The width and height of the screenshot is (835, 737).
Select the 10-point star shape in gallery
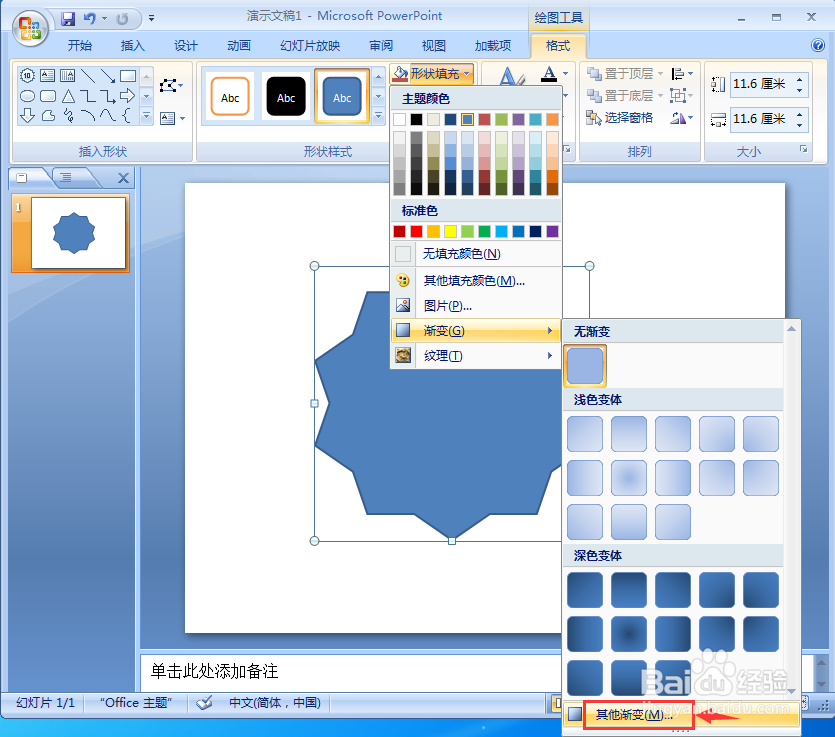pyautogui.click(x=28, y=76)
